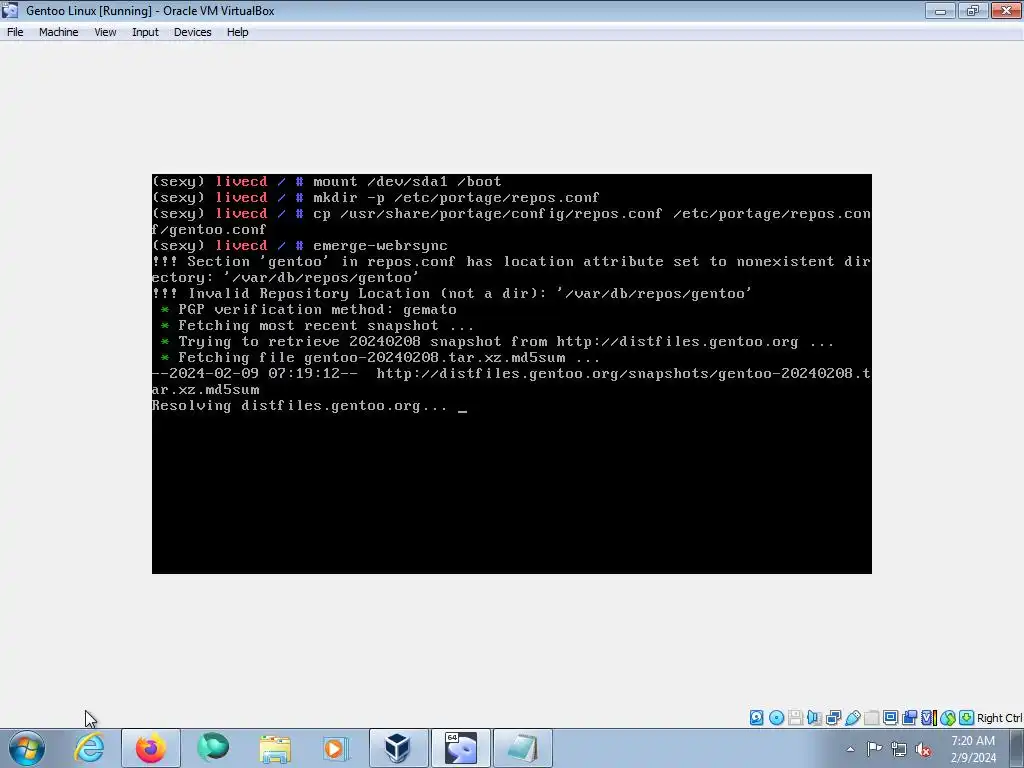Open the View menu
This screenshot has height=768, width=1024.
pyautogui.click(x=105, y=32)
